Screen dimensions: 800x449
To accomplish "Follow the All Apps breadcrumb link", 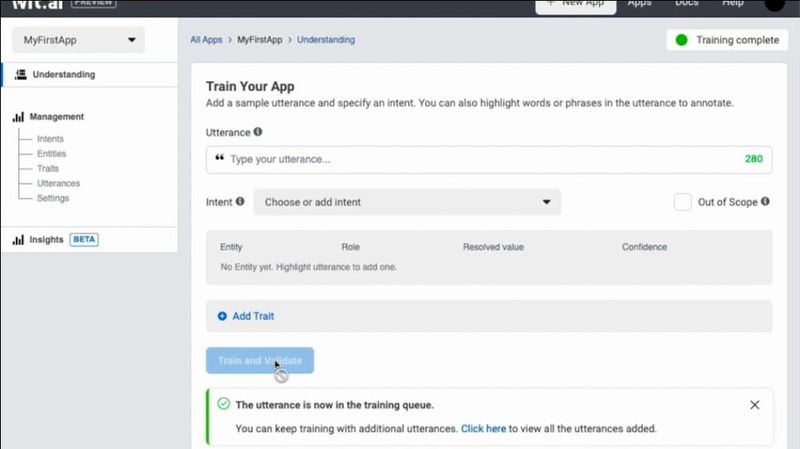I will pyautogui.click(x=206, y=40).
